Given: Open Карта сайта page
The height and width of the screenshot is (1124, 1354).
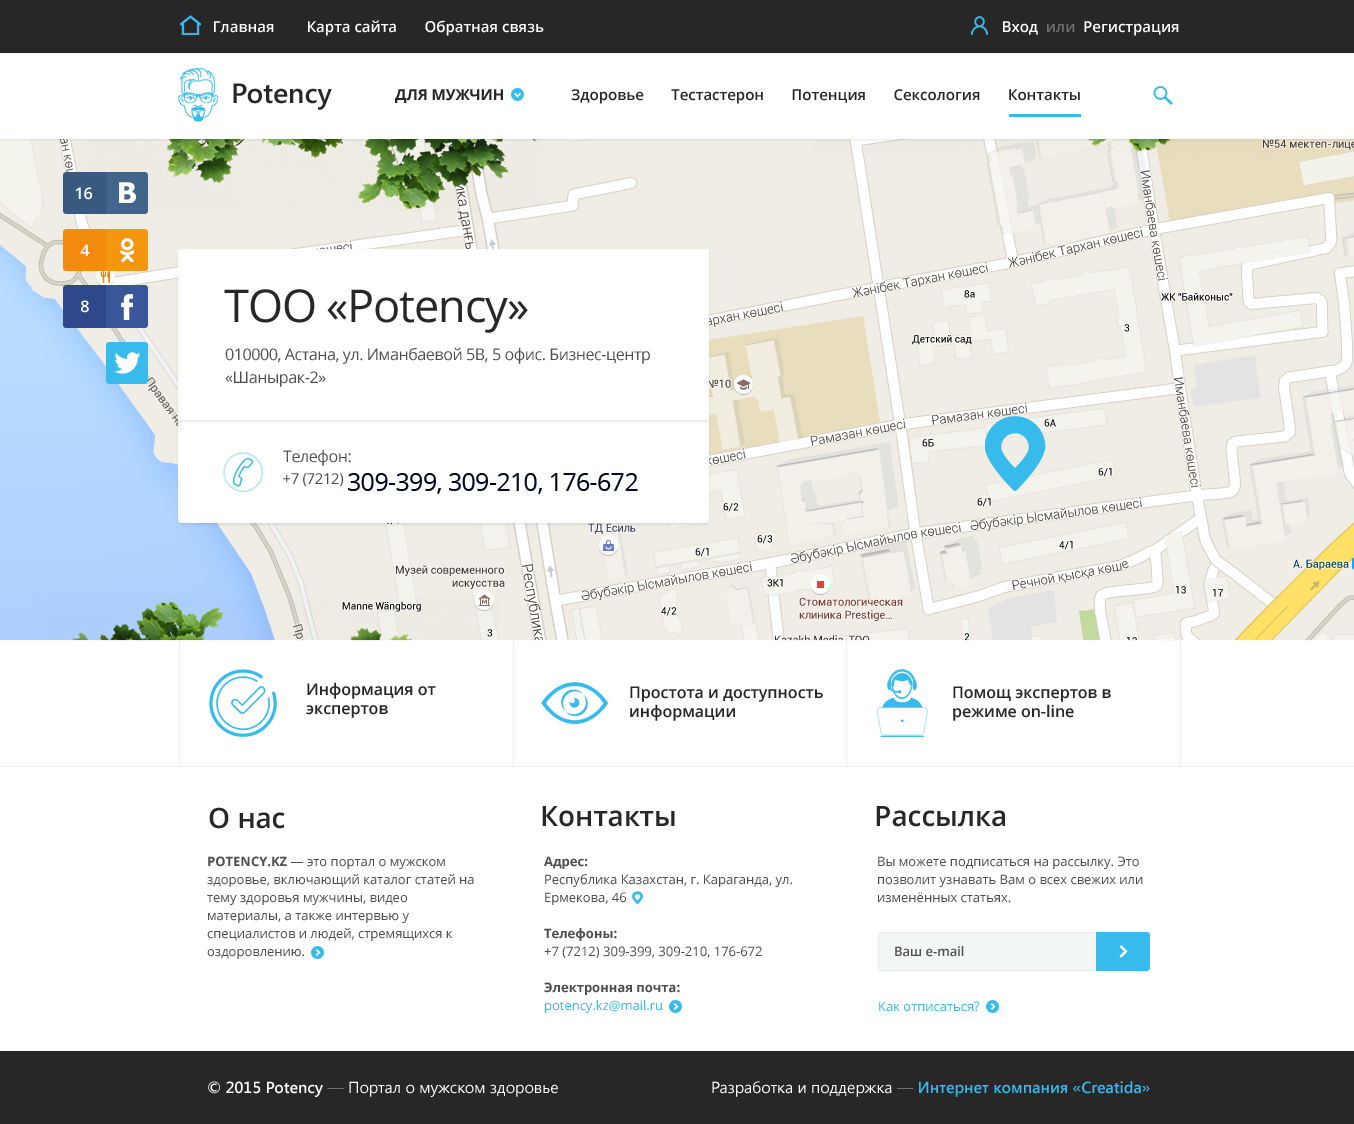Looking at the screenshot, I should point(351,27).
